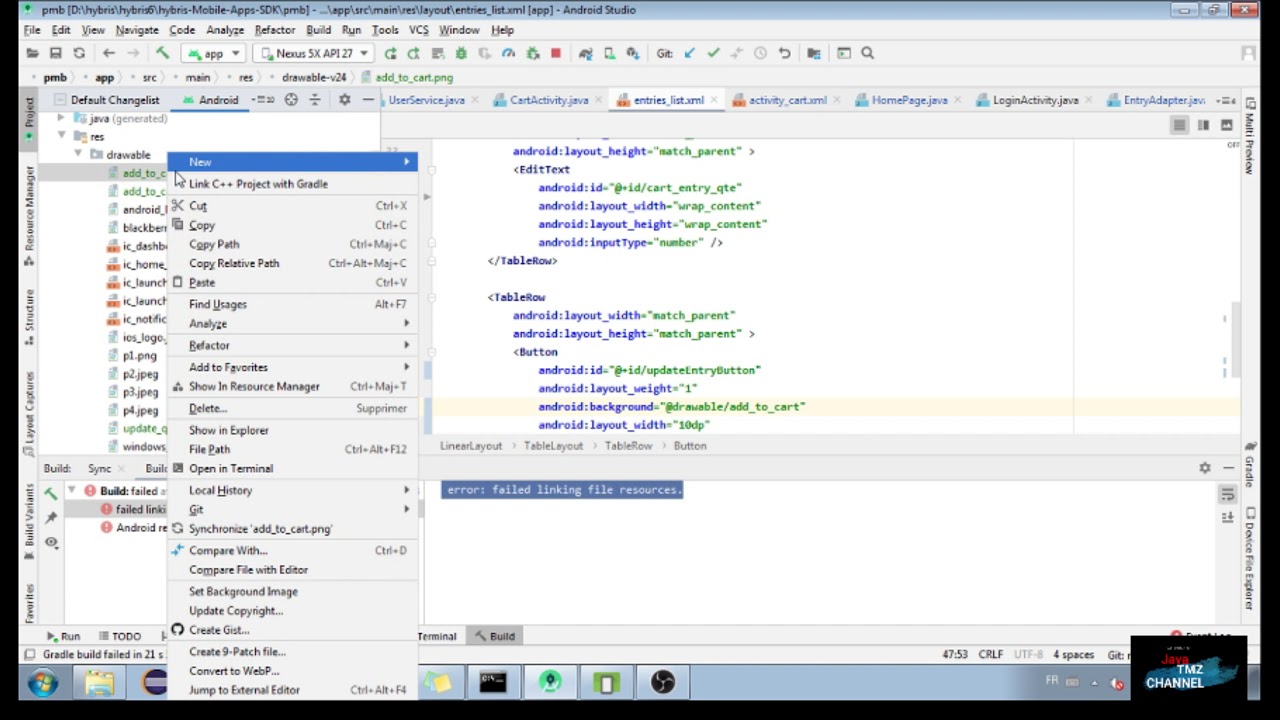Toggle tool window quick access button
Screen dimensions: 1280x720
point(30,655)
